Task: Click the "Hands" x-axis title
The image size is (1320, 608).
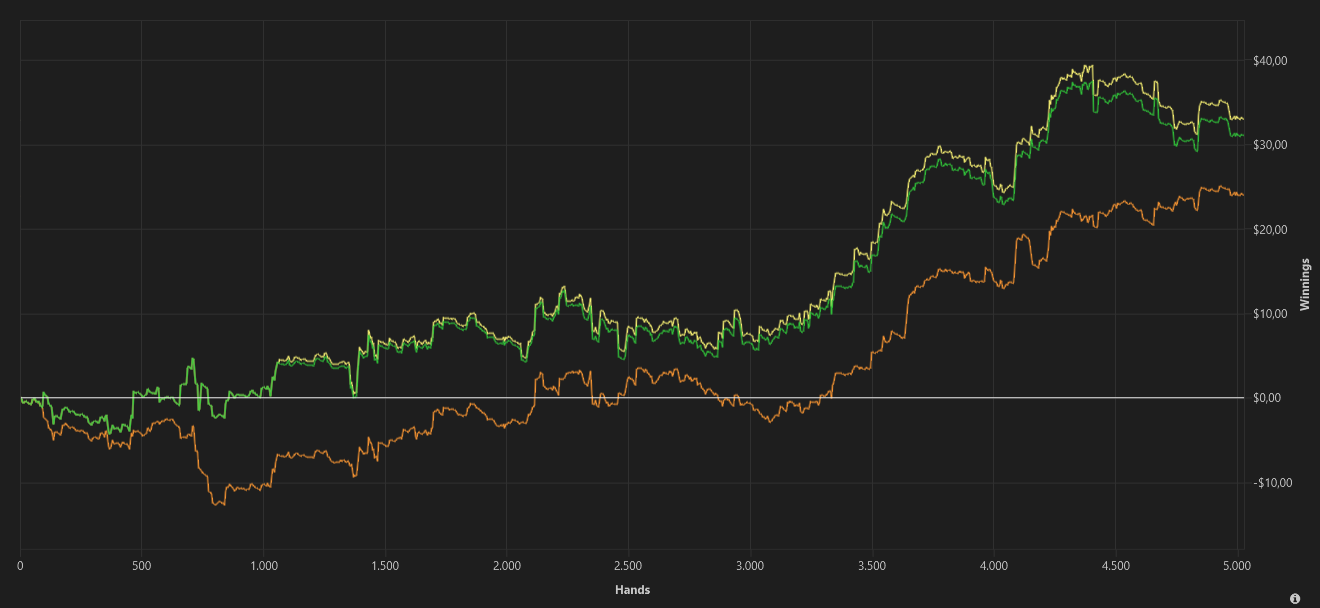Action: [x=632, y=590]
